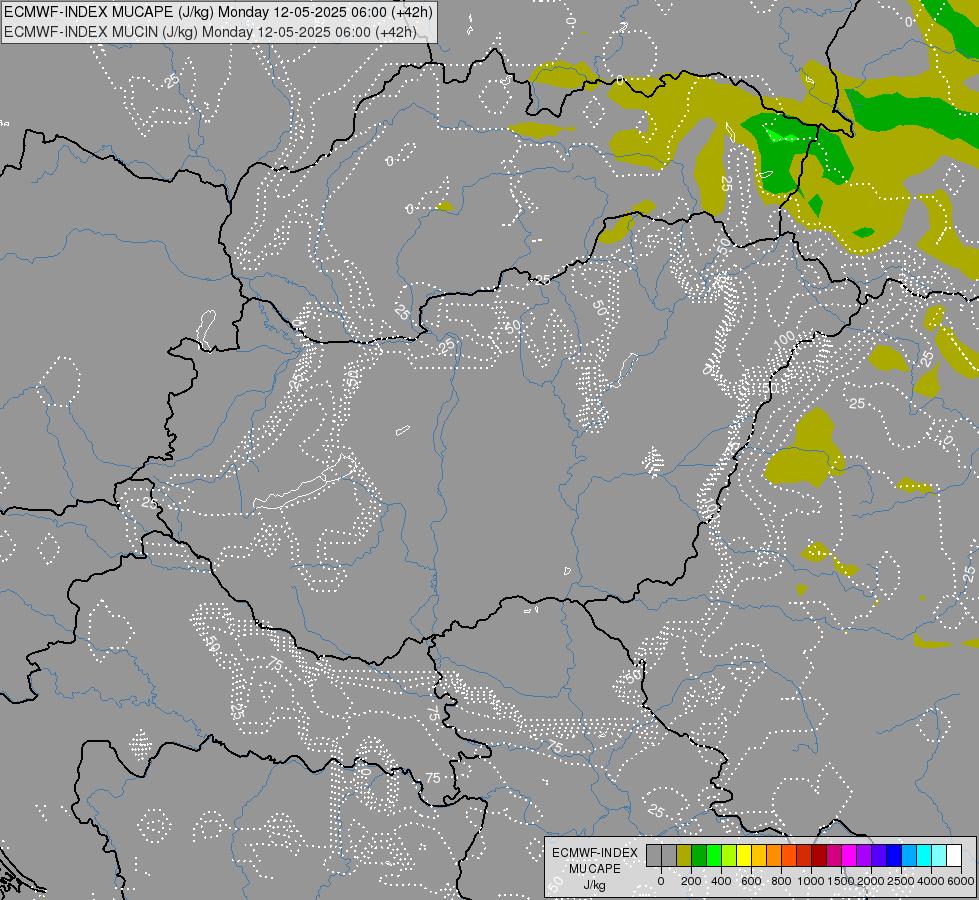979x900 pixels.
Task: Click the purple swatch left of 2000 tick
Action: click(x=863, y=856)
